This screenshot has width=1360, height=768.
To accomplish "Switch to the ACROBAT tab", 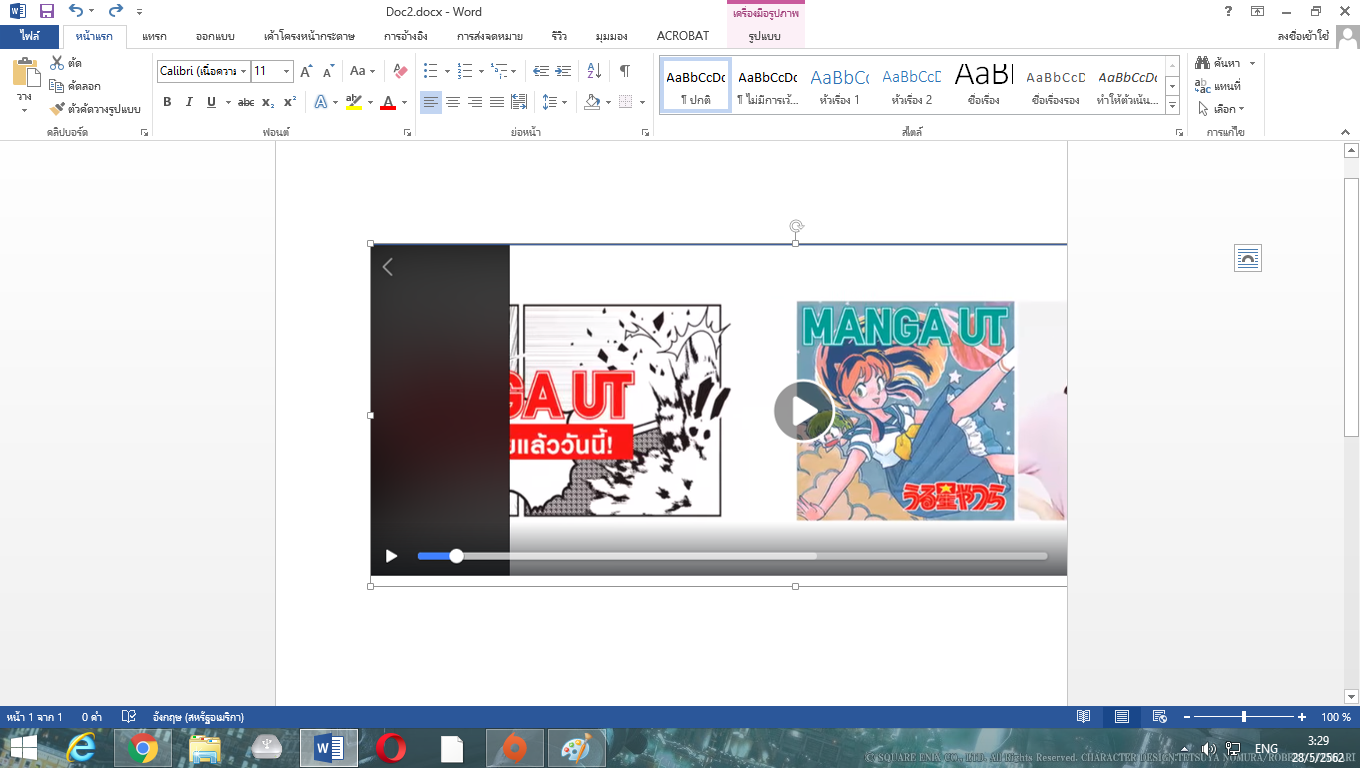I will tap(683, 36).
